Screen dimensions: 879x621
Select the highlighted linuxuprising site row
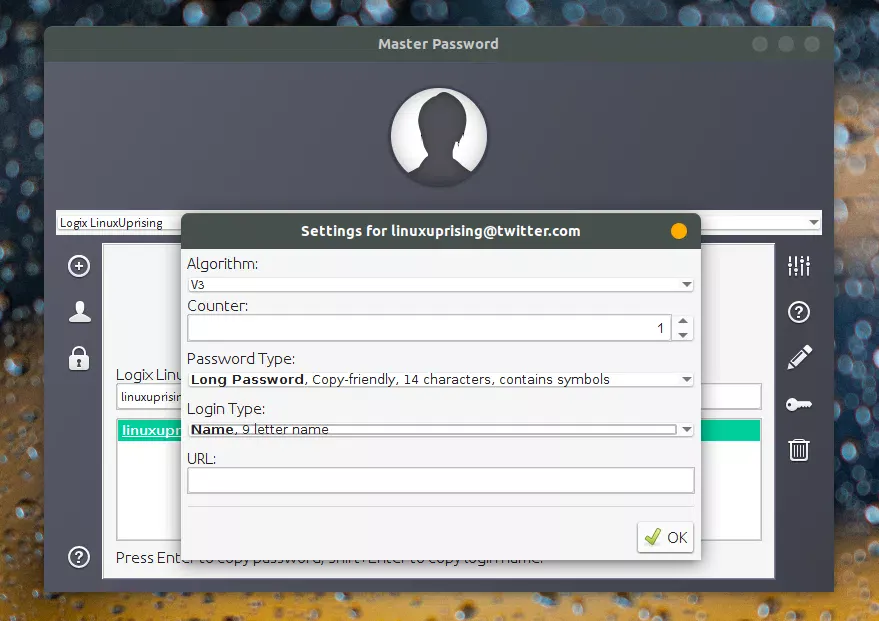(x=439, y=430)
